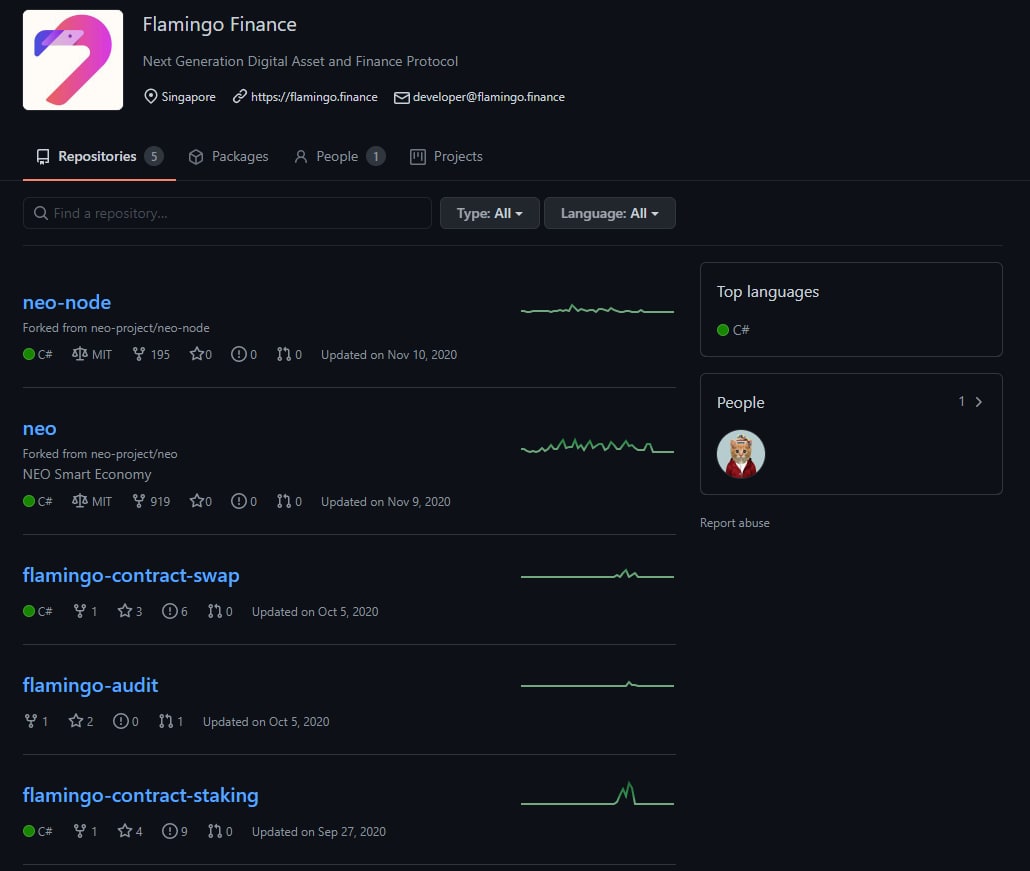Click the fork icon on flamingo-audit
Screen dimensions: 1030x871
tap(30, 721)
